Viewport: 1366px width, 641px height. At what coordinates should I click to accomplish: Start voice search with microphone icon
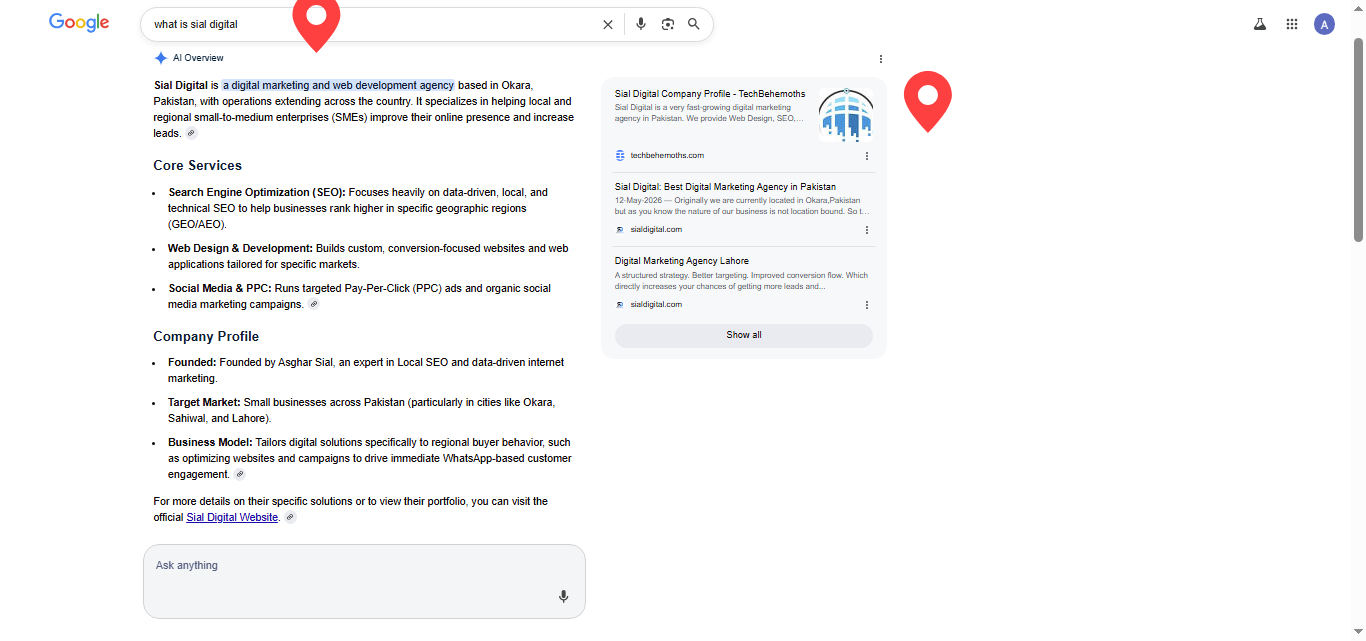click(641, 24)
